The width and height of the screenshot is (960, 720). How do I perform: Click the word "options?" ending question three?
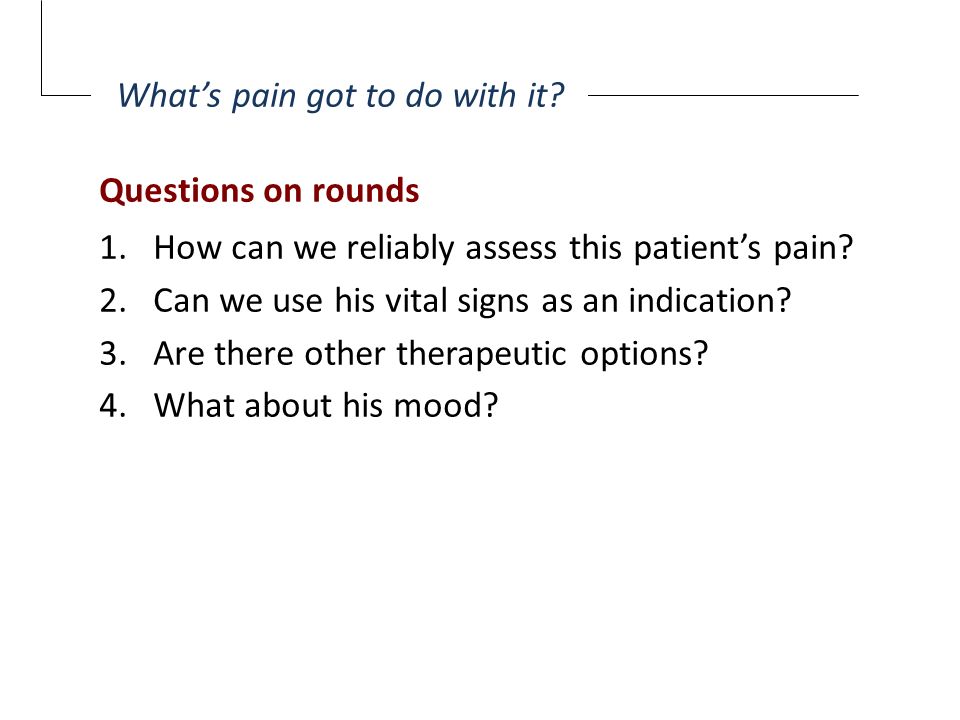pos(644,354)
